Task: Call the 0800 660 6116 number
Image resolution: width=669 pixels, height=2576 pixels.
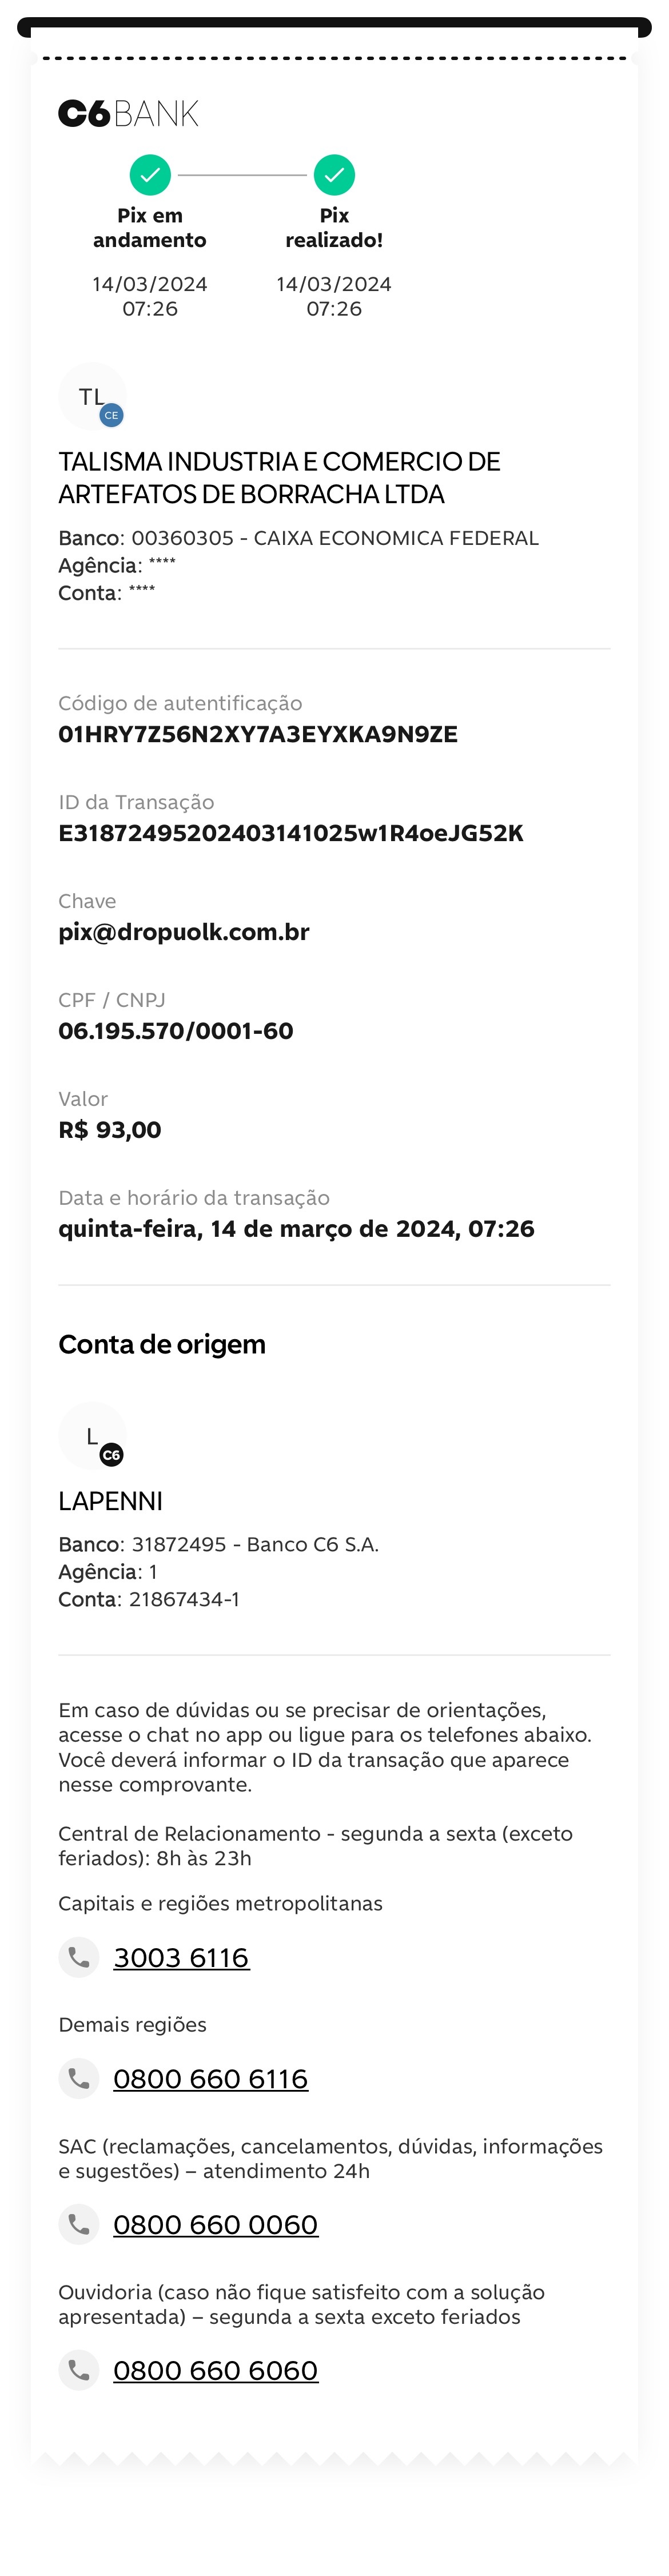Action: (210, 2079)
